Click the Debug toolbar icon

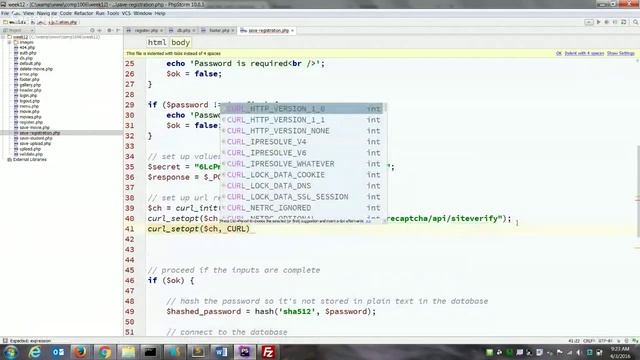point(607,22)
